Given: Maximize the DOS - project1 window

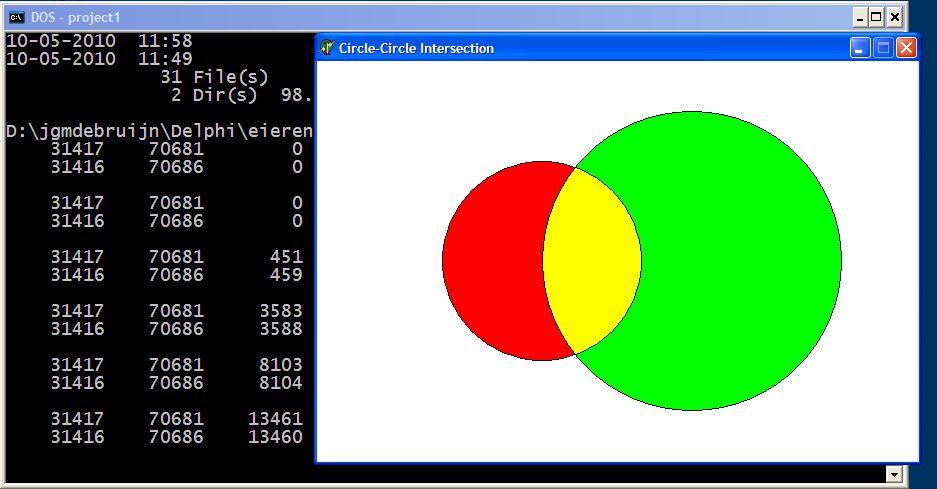Looking at the screenshot, I should (877, 17).
